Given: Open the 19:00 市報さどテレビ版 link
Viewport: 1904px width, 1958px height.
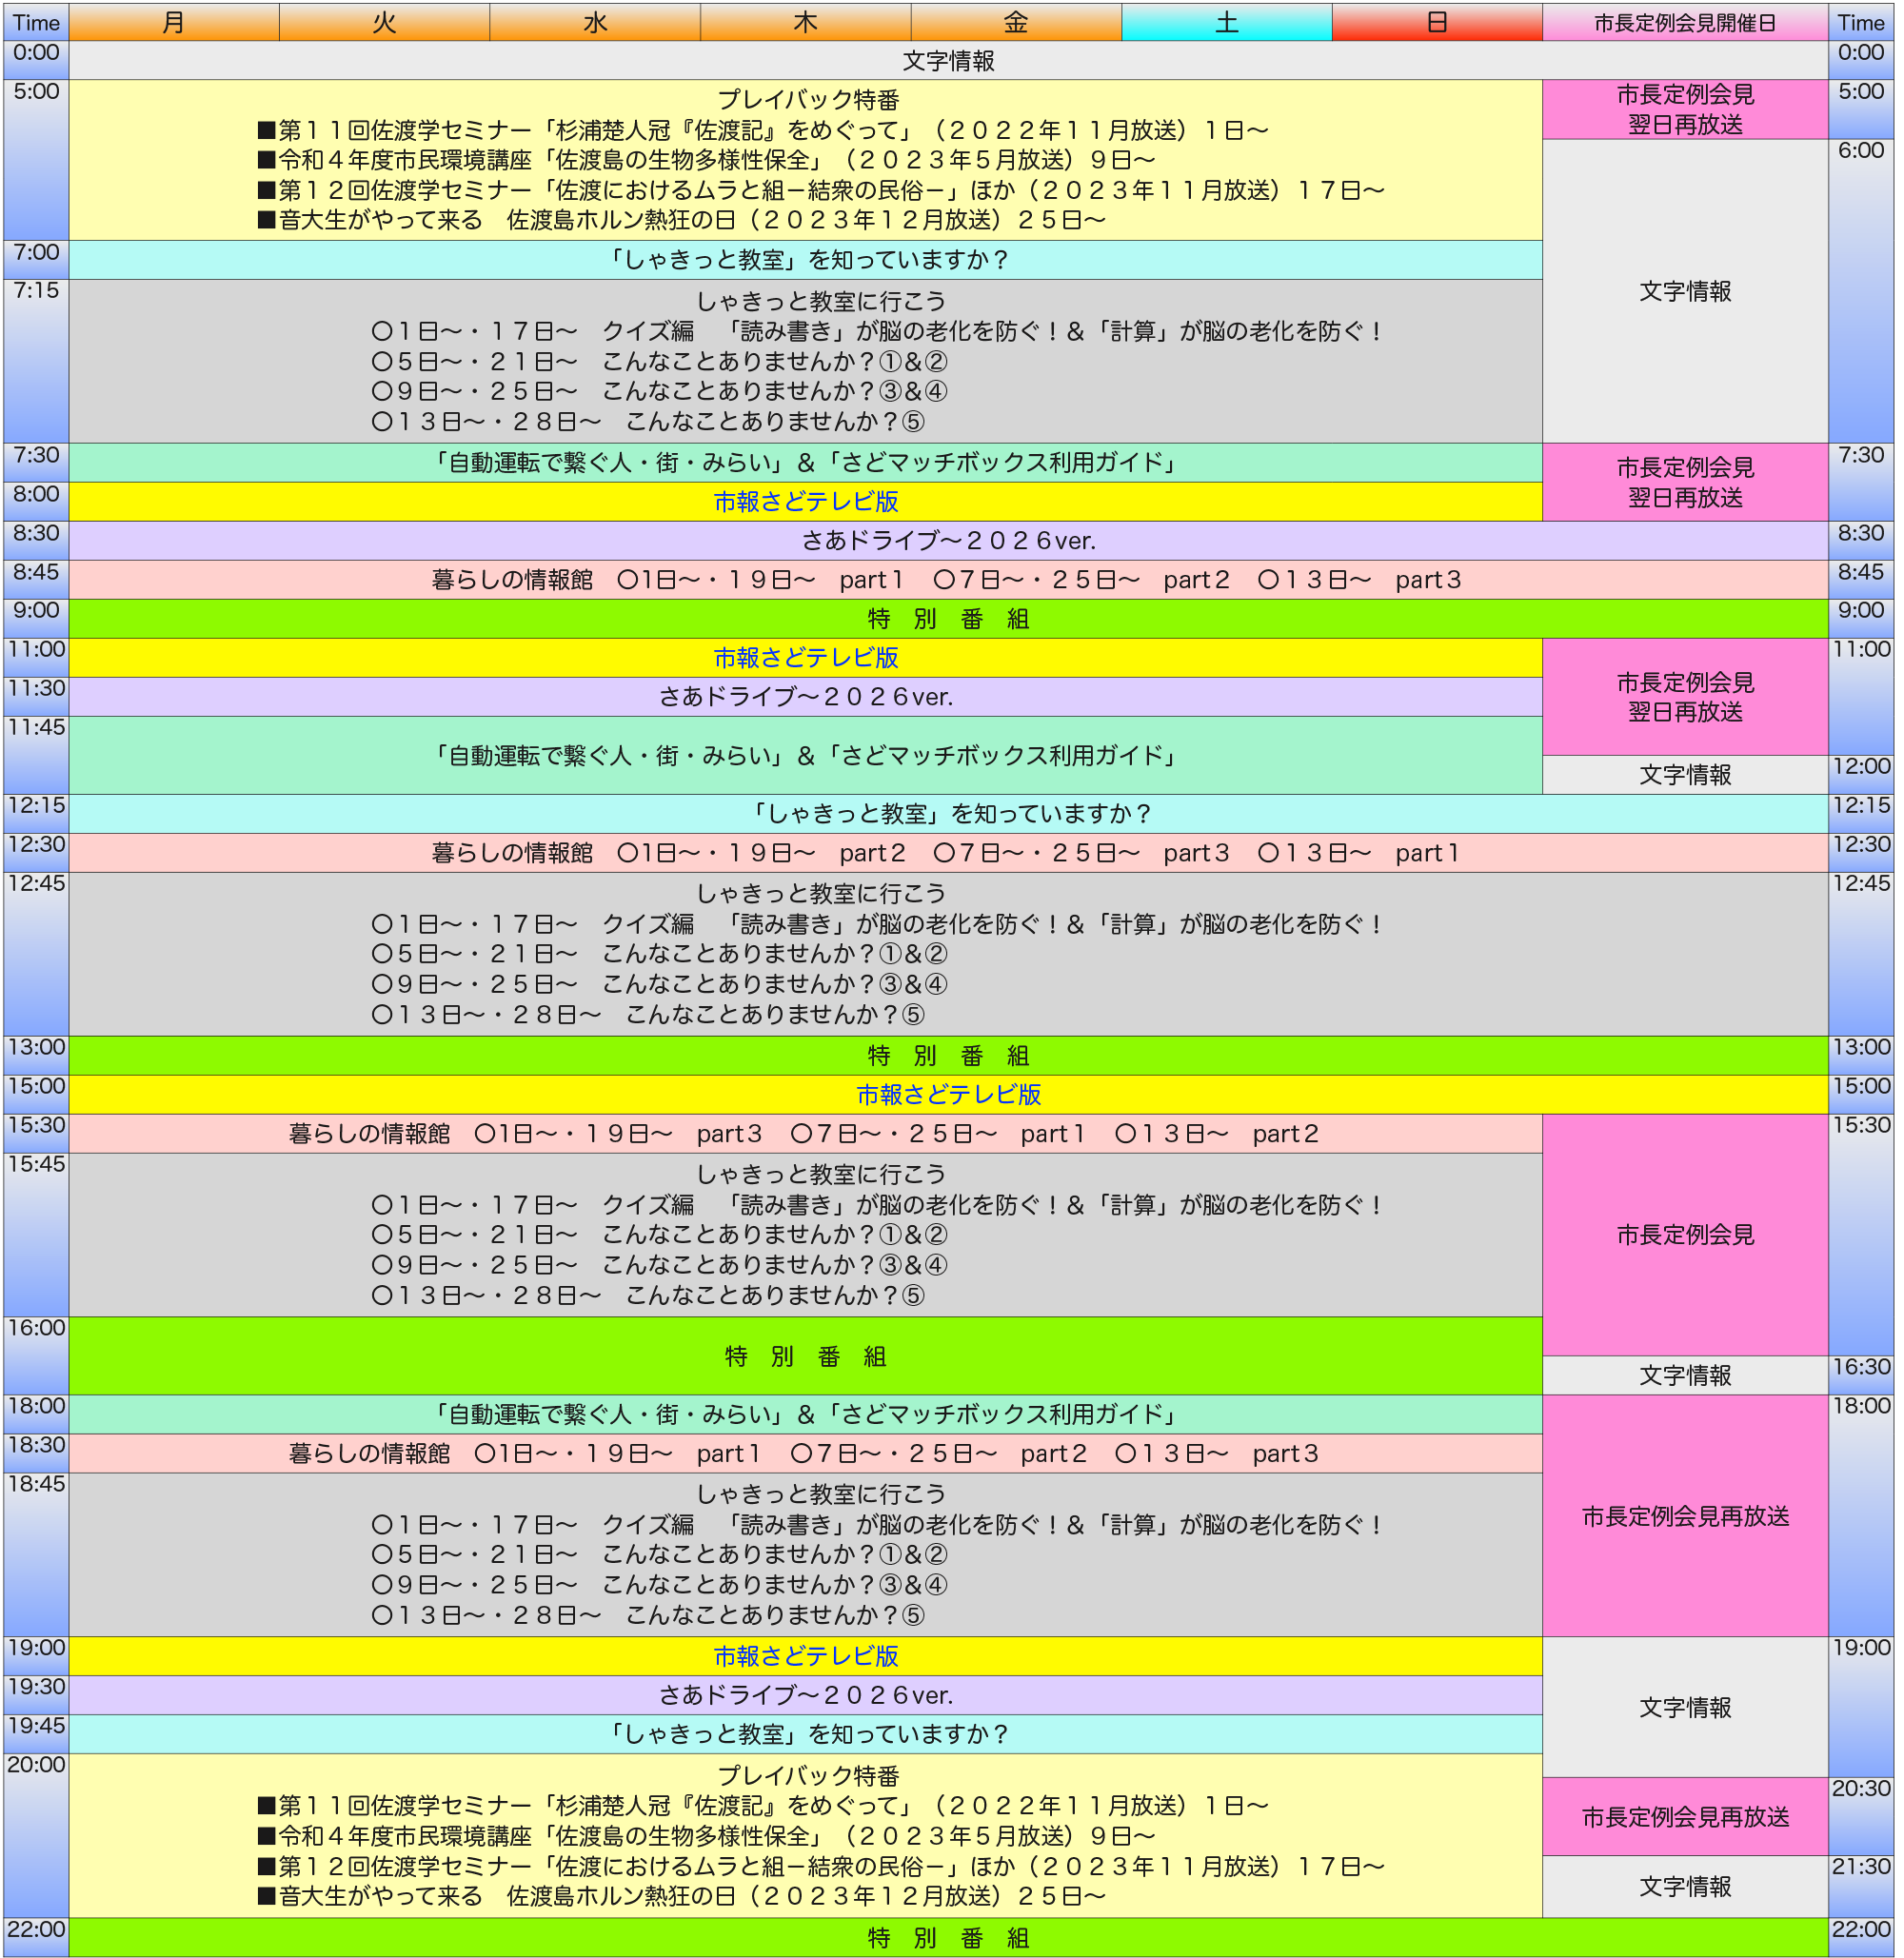Looking at the screenshot, I should point(806,1656).
